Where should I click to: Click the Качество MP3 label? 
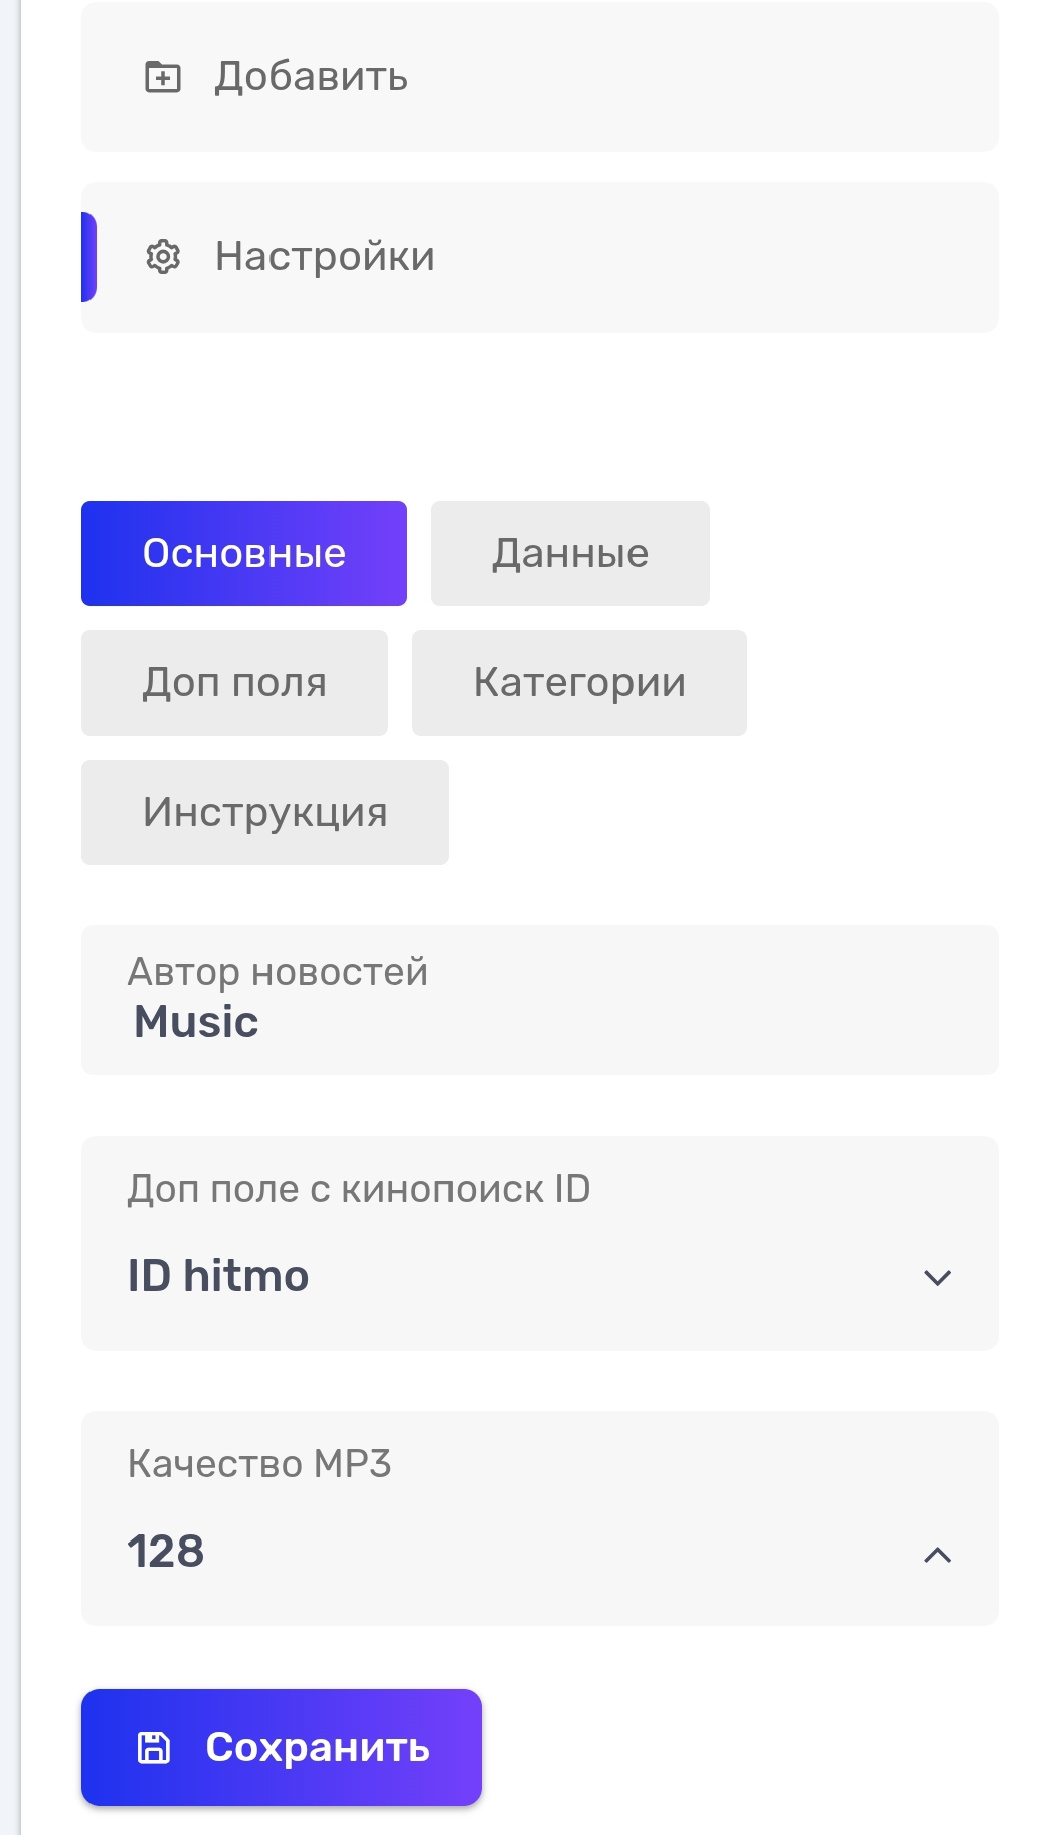259,1464
